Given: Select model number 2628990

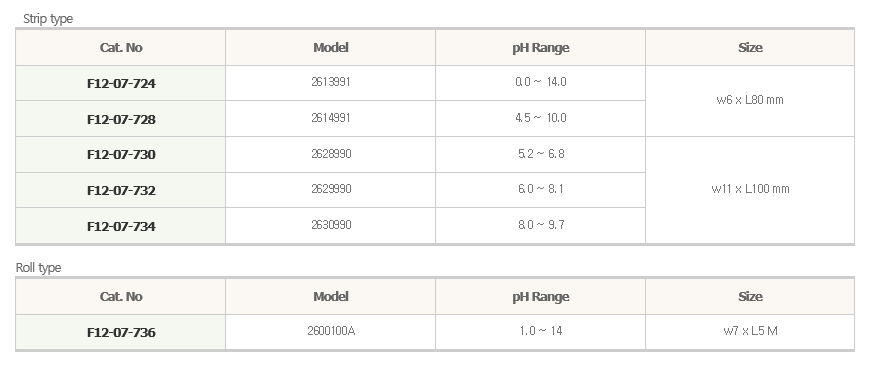Looking at the screenshot, I should coord(331,154).
